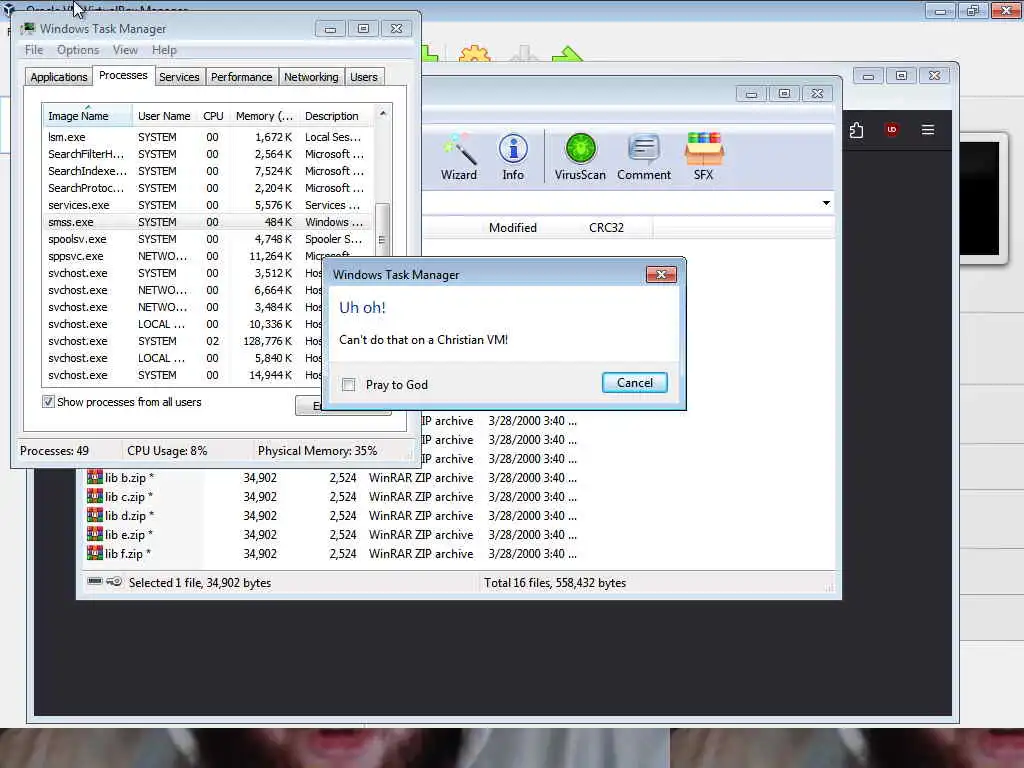Open the Task Manager View menu
Image resolution: width=1024 pixels, height=768 pixels.
(125, 50)
